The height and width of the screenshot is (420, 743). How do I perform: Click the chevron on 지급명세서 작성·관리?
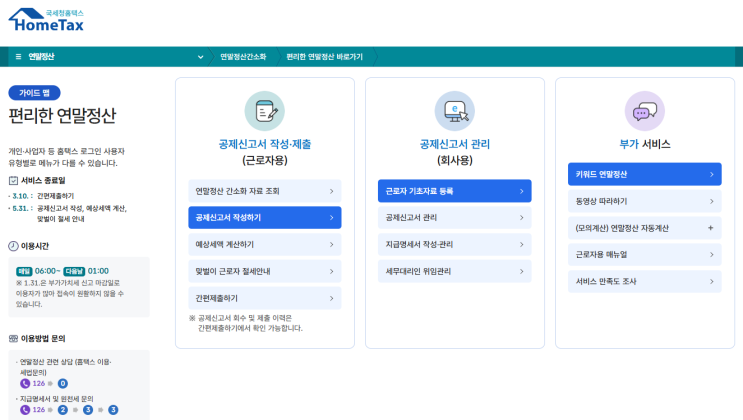522,245
